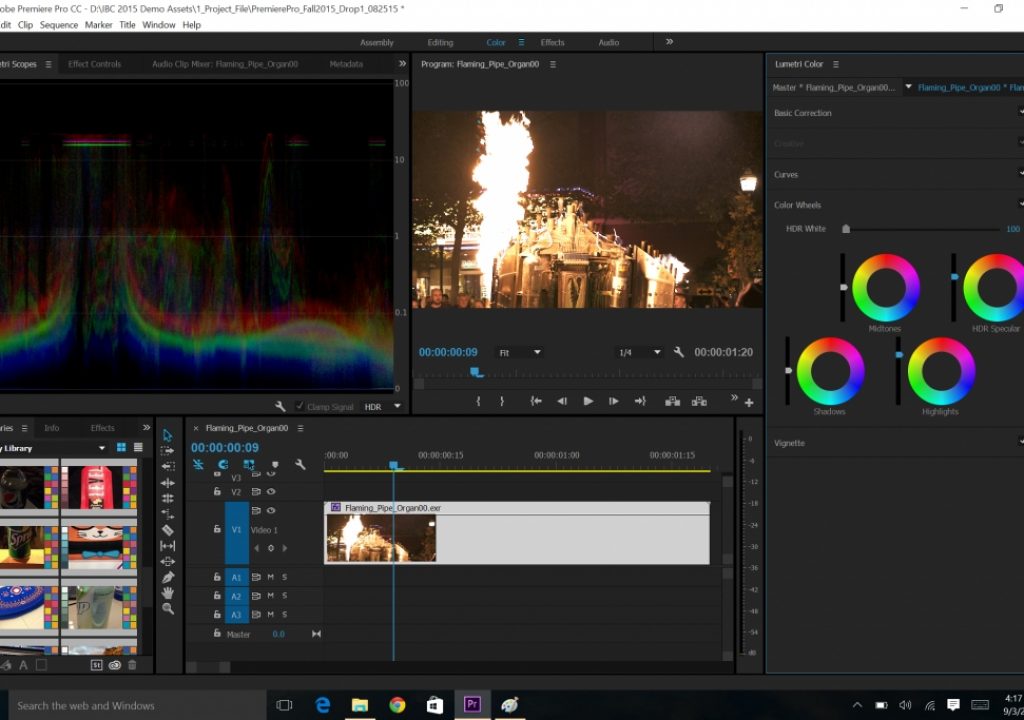Open the Sequence menu
The height and width of the screenshot is (720, 1024).
coord(59,25)
